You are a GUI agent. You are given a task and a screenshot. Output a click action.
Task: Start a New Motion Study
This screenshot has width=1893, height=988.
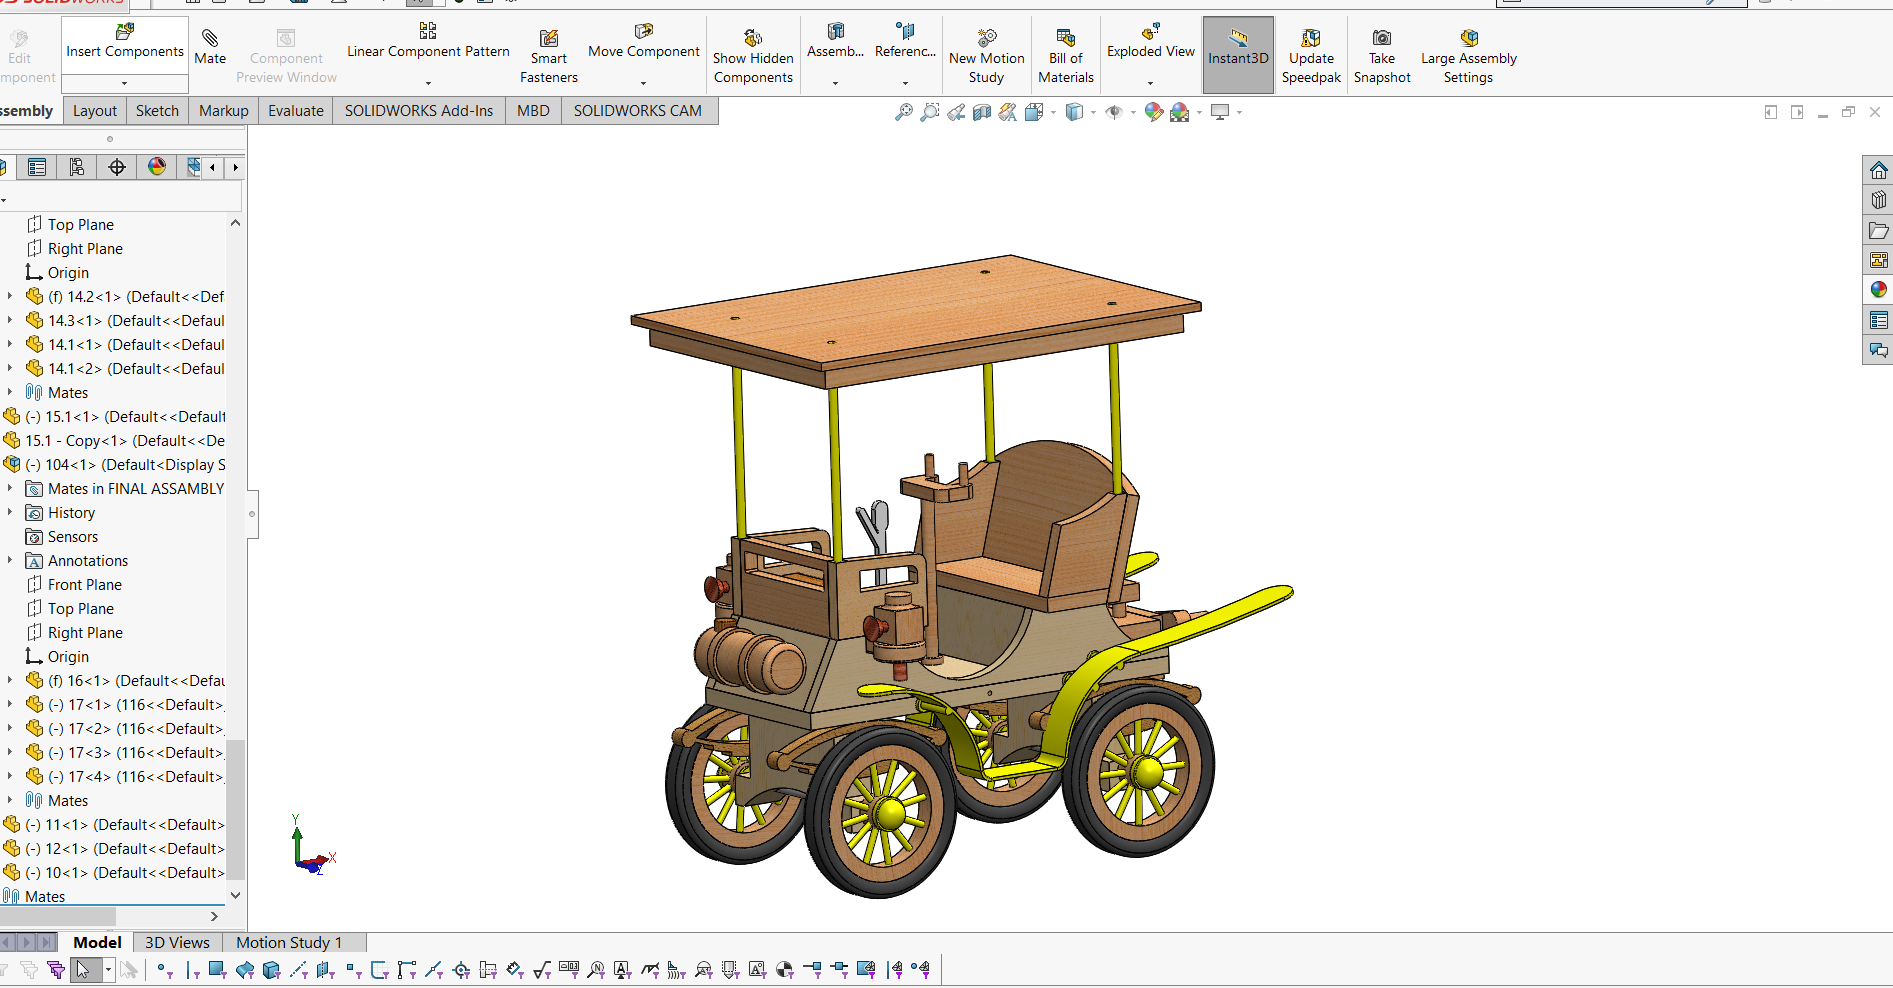tap(986, 39)
